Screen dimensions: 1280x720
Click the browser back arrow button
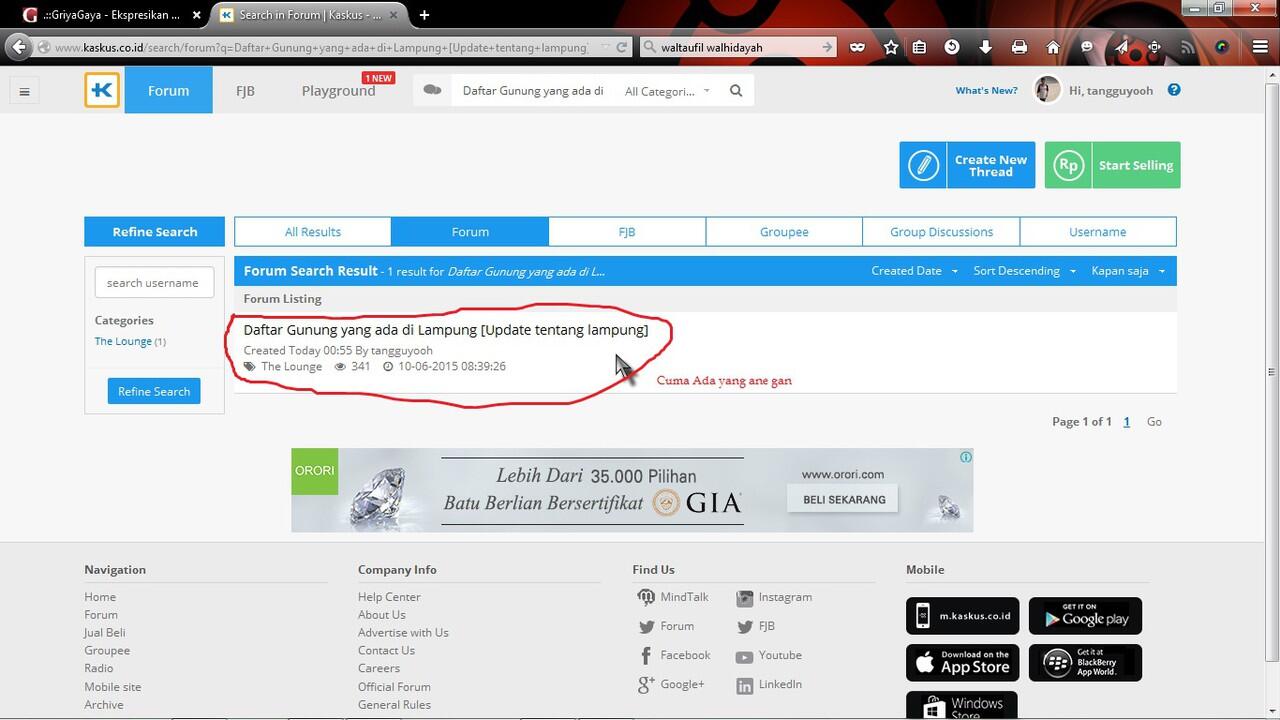tap(19, 47)
